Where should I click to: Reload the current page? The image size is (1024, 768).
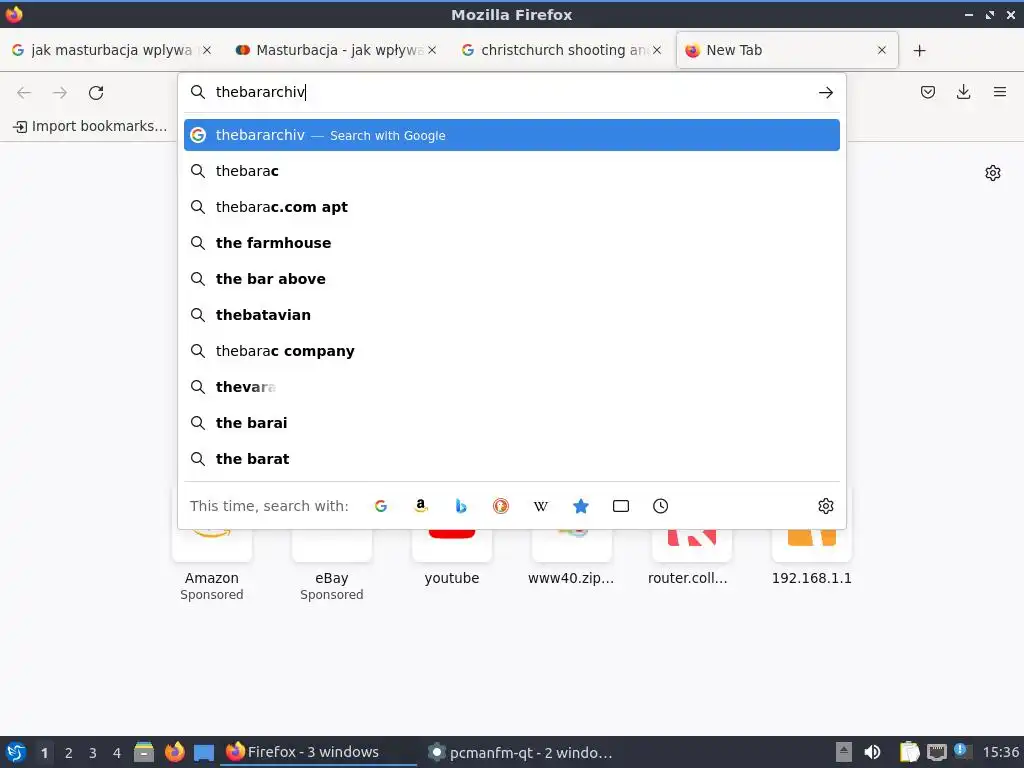coord(96,93)
